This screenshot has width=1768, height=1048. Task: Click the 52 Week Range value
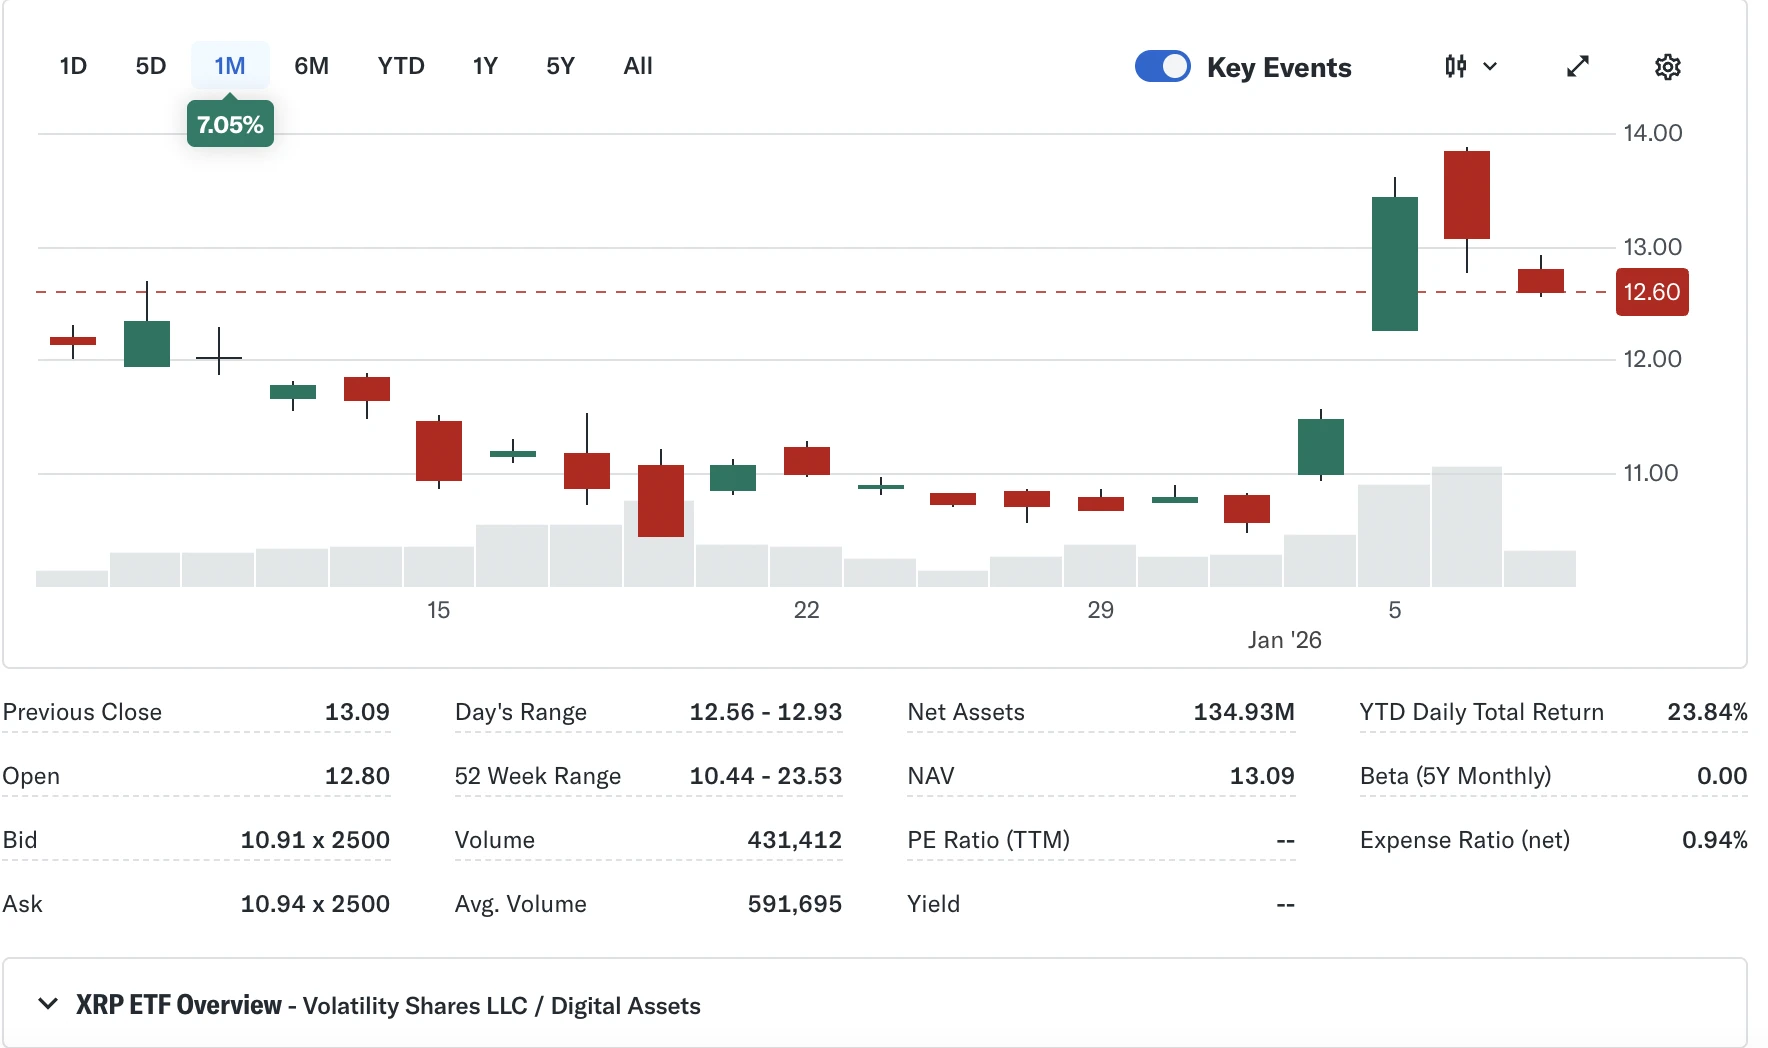[x=766, y=775]
